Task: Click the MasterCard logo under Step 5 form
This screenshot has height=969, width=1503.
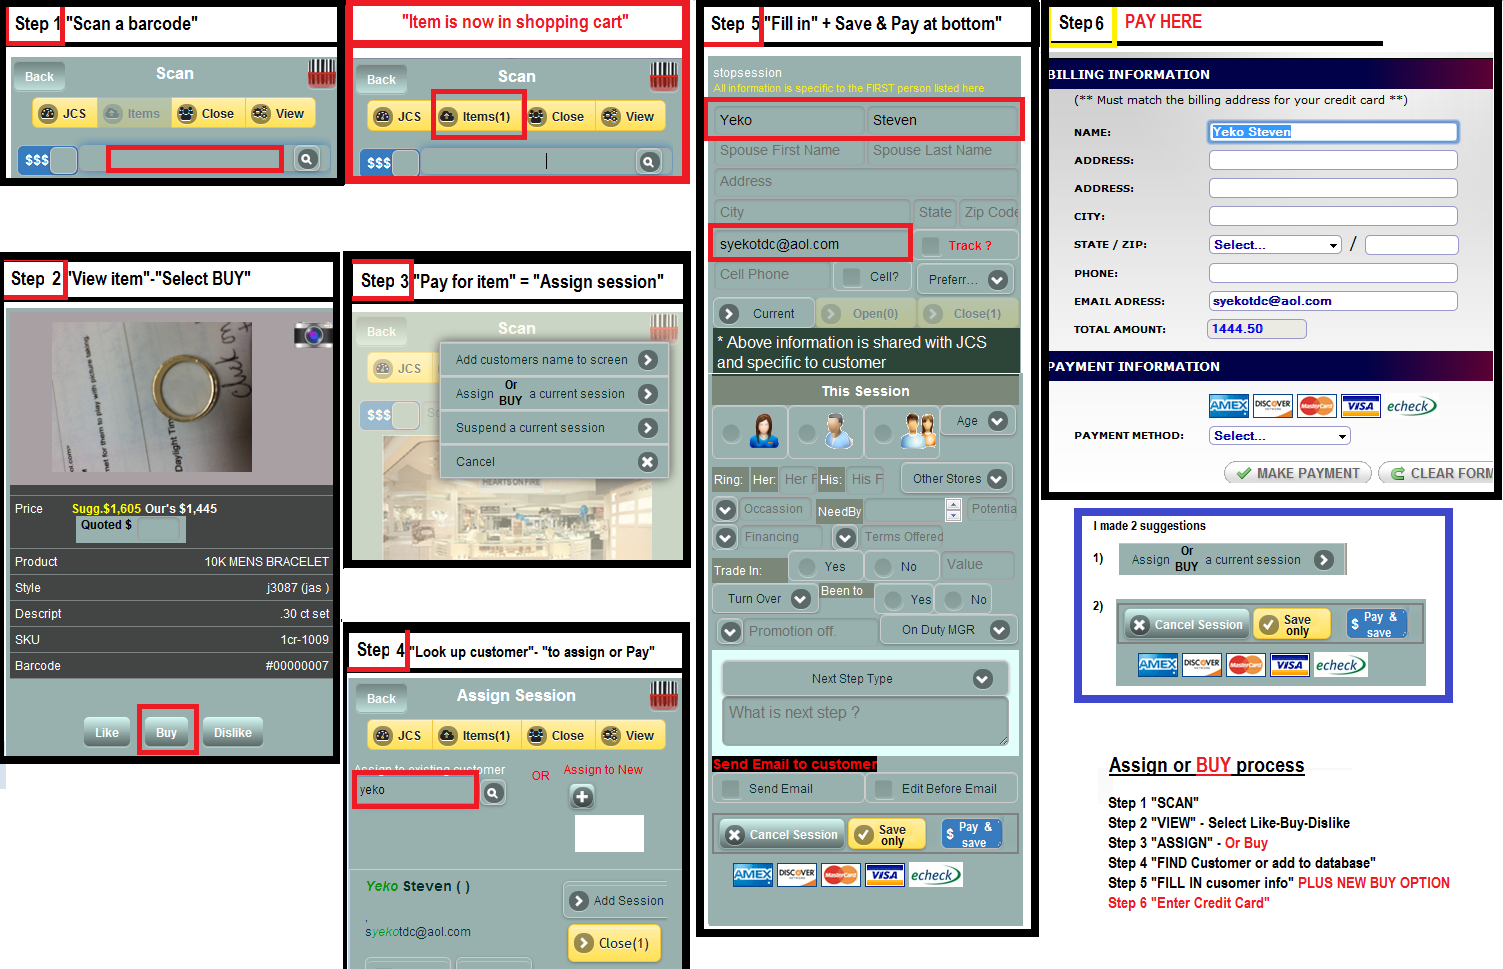Action: coord(841,874)
